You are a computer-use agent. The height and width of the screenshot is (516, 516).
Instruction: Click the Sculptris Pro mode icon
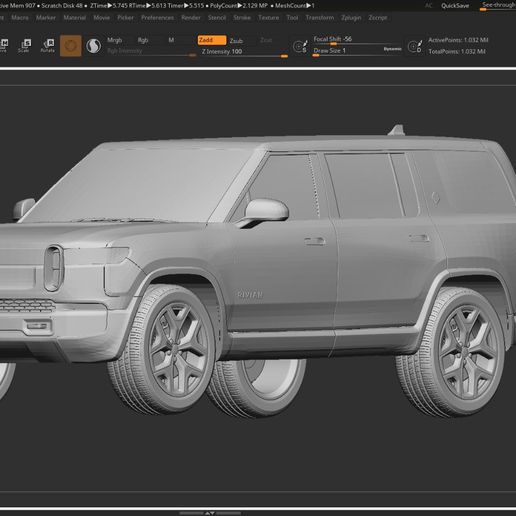coord(94,46)
